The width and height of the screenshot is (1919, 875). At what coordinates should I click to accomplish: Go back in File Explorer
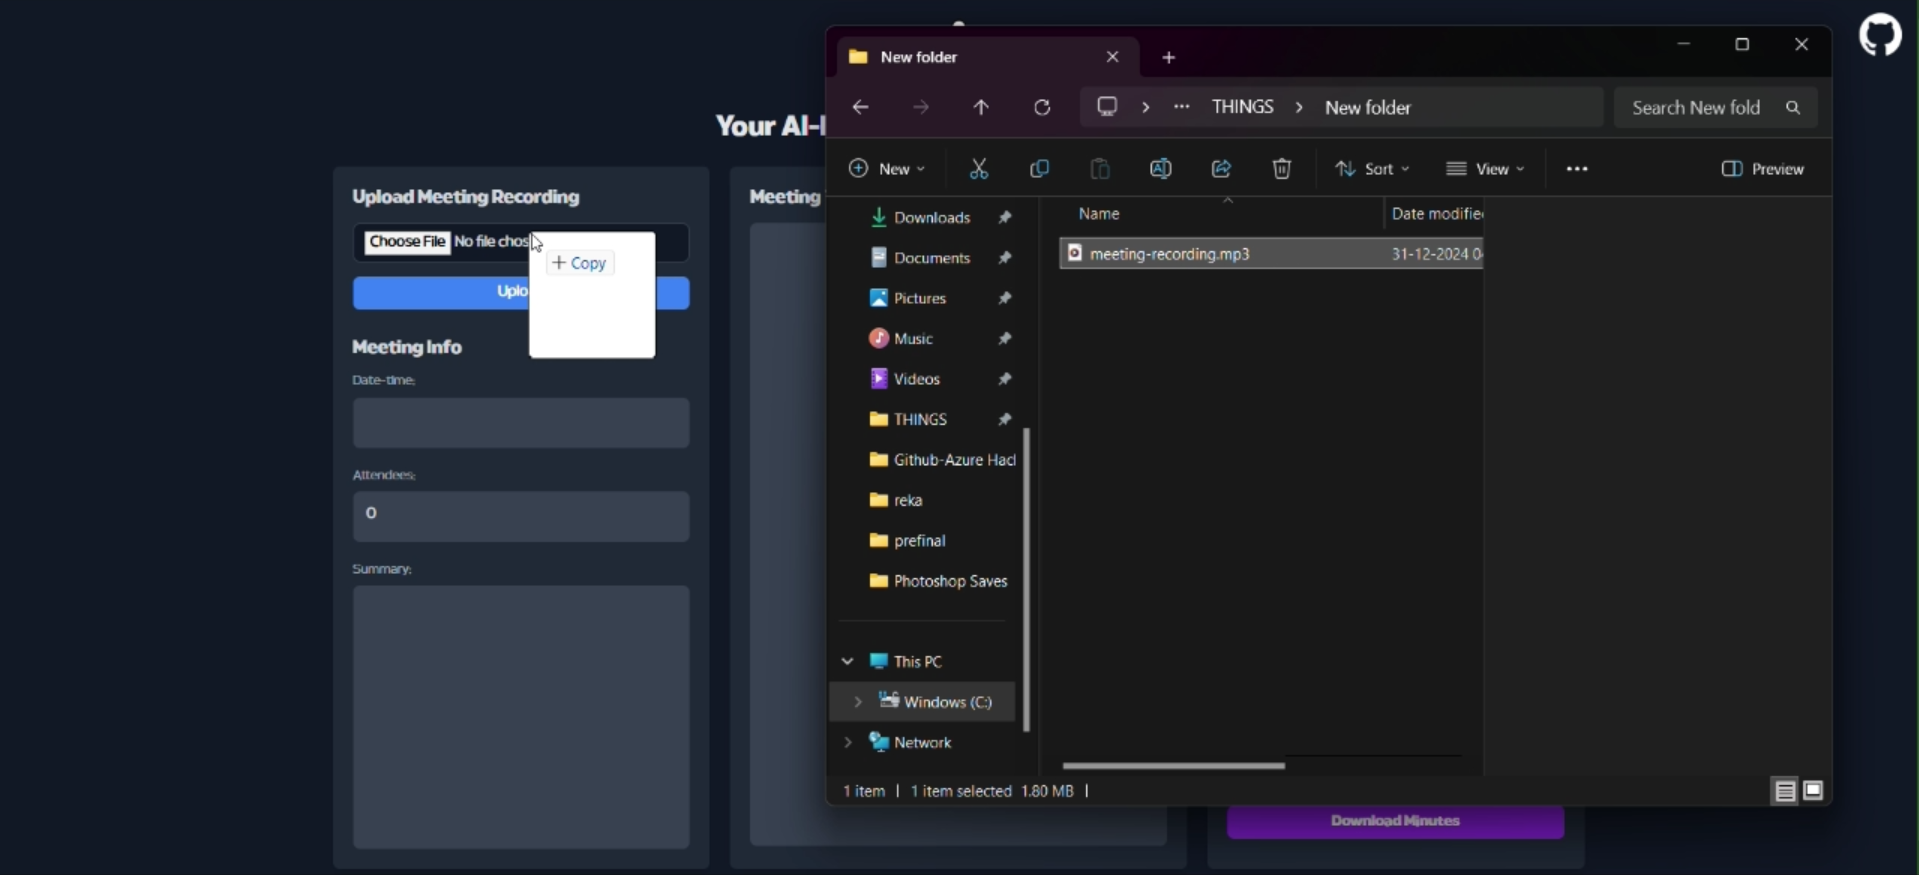coord(861,108)
